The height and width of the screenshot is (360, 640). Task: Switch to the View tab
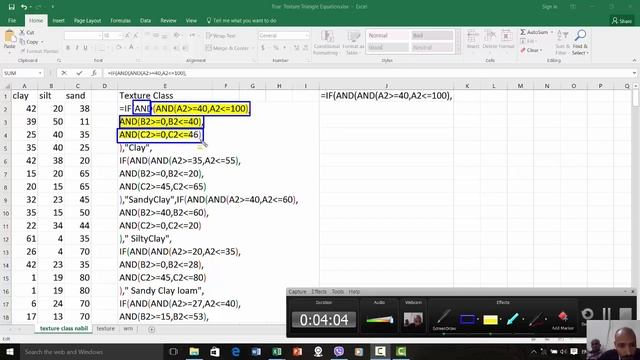pyautogui.click(x=191, y=20)
